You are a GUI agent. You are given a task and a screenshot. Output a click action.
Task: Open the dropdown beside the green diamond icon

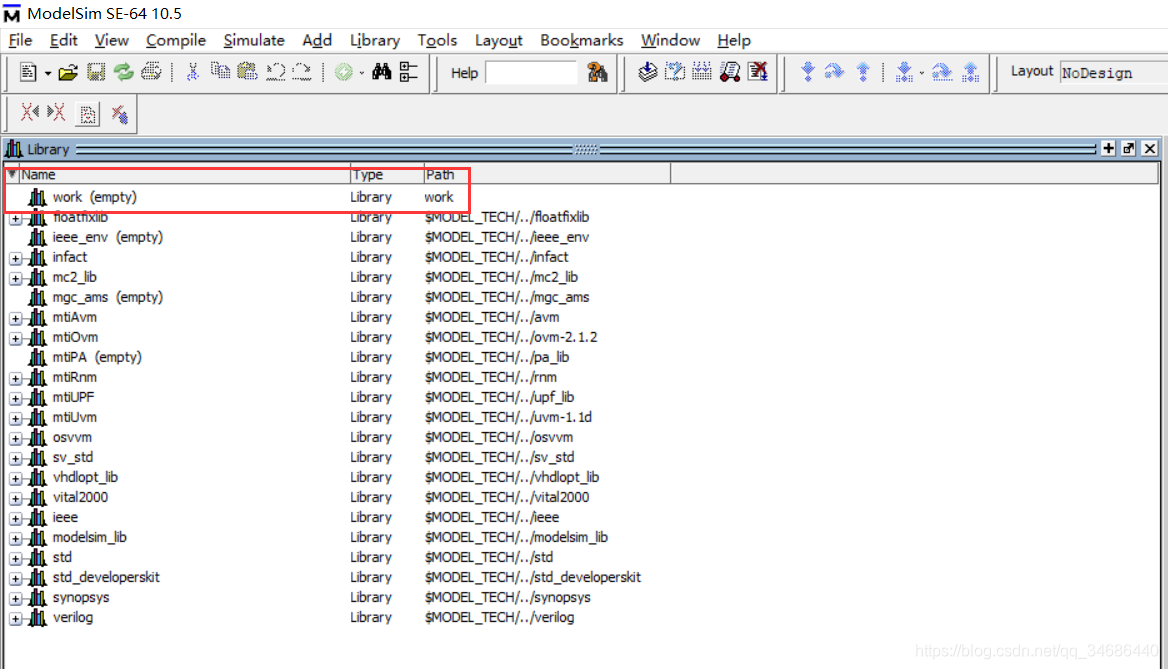click(362, 74)
